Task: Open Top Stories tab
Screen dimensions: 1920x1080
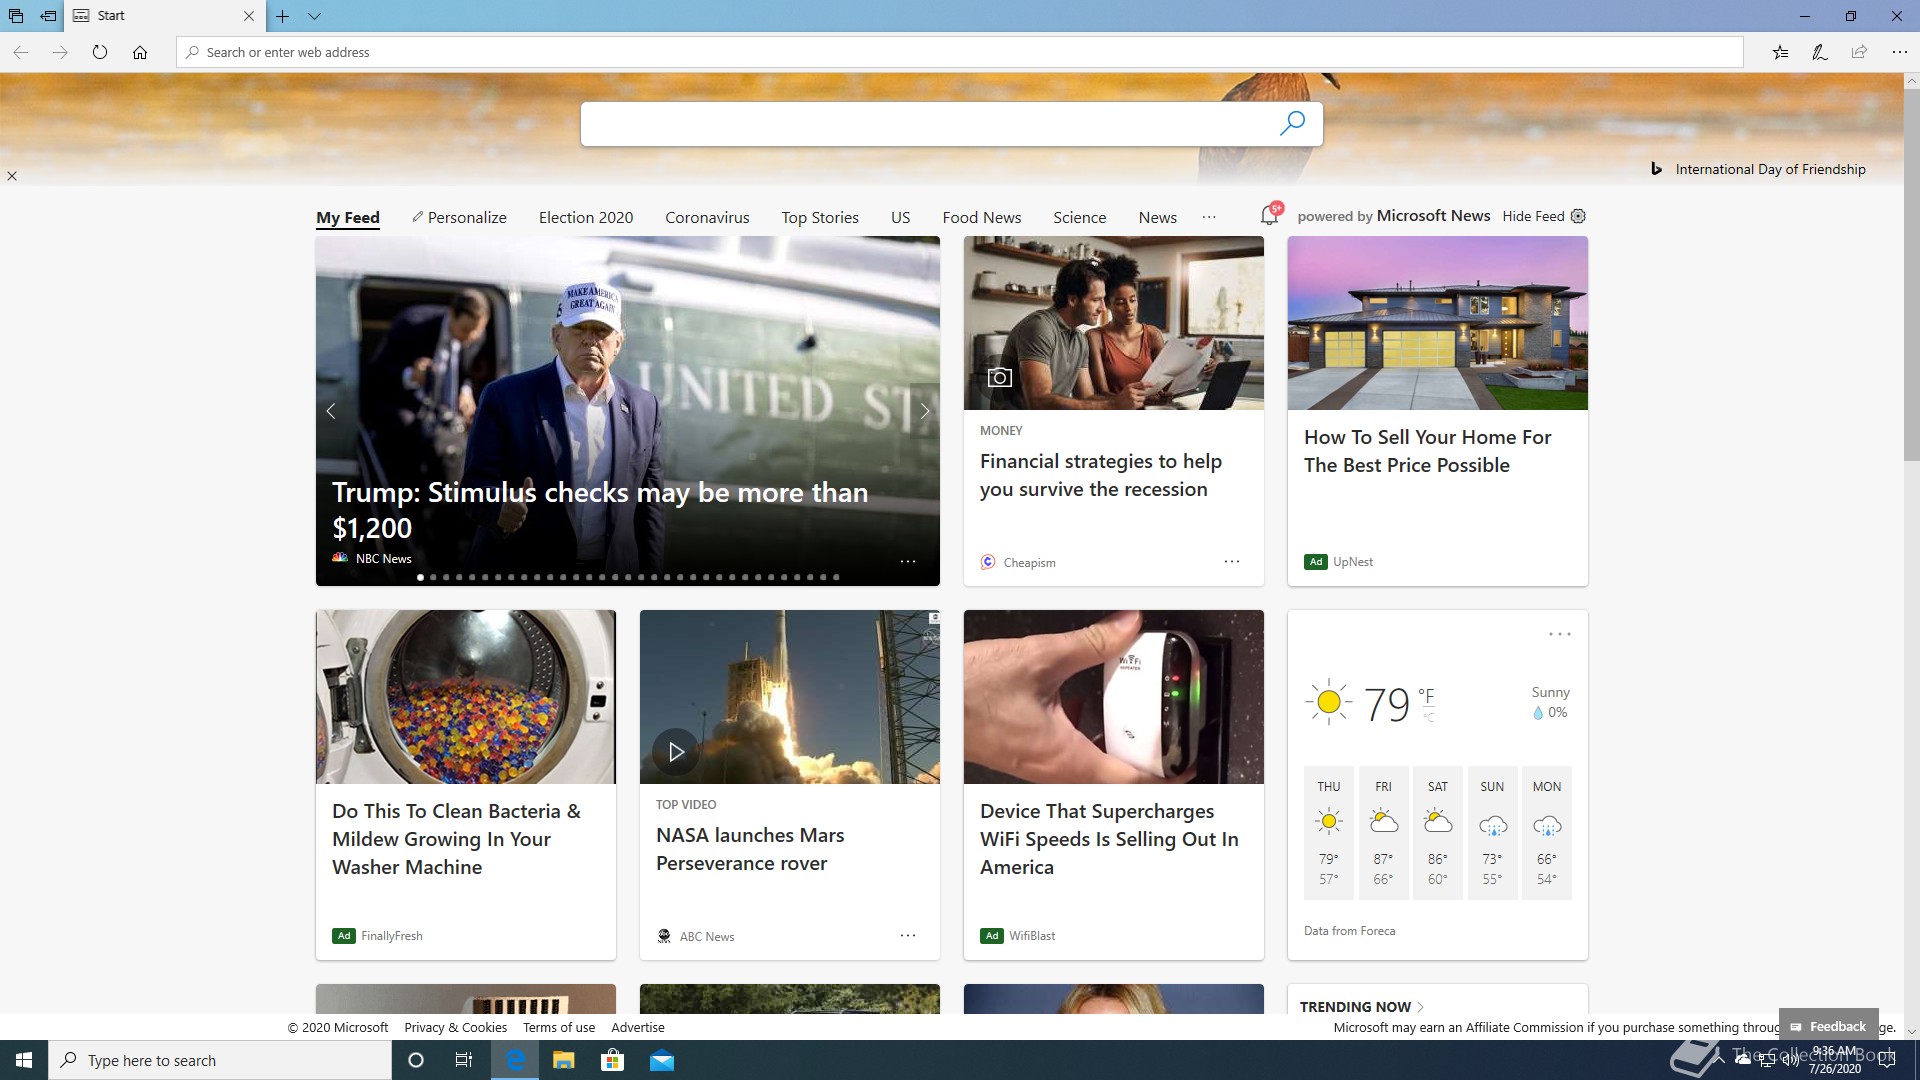Action: coord(820,217)
